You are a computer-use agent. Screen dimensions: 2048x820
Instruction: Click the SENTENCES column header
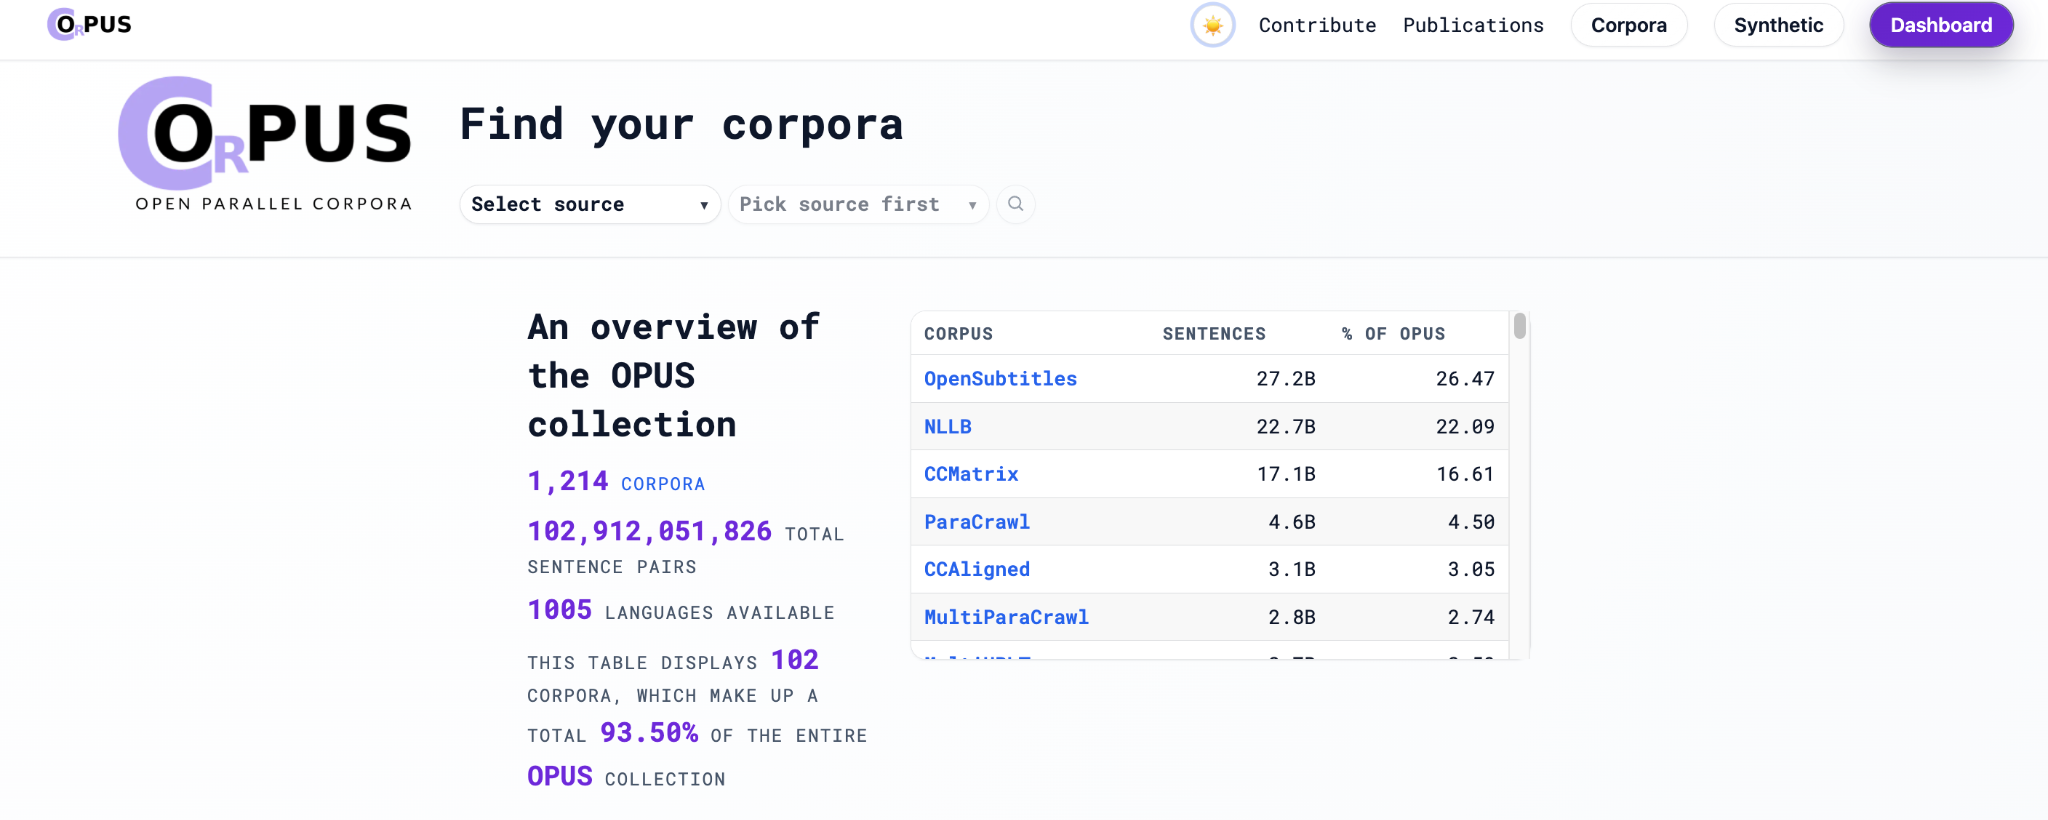[1213, 334]
